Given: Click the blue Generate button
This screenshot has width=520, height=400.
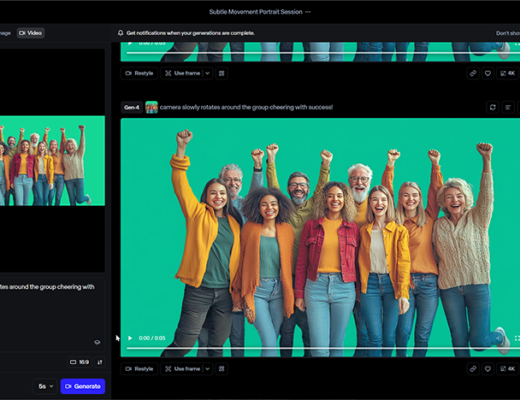Looking at the screenshot, I should 83,386.
